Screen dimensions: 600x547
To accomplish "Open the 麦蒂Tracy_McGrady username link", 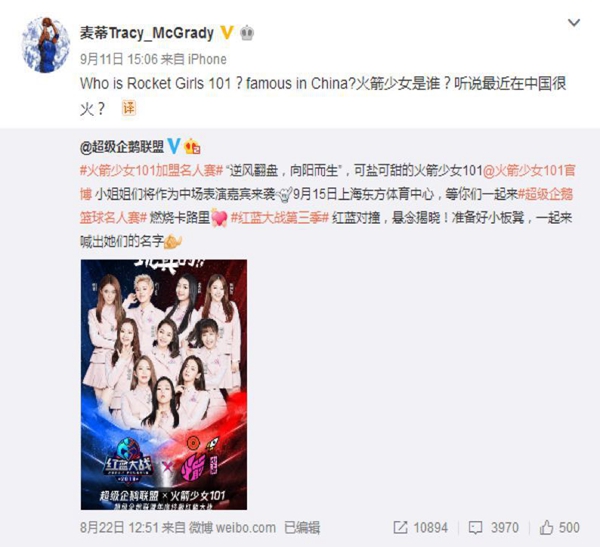I will 147,33.
